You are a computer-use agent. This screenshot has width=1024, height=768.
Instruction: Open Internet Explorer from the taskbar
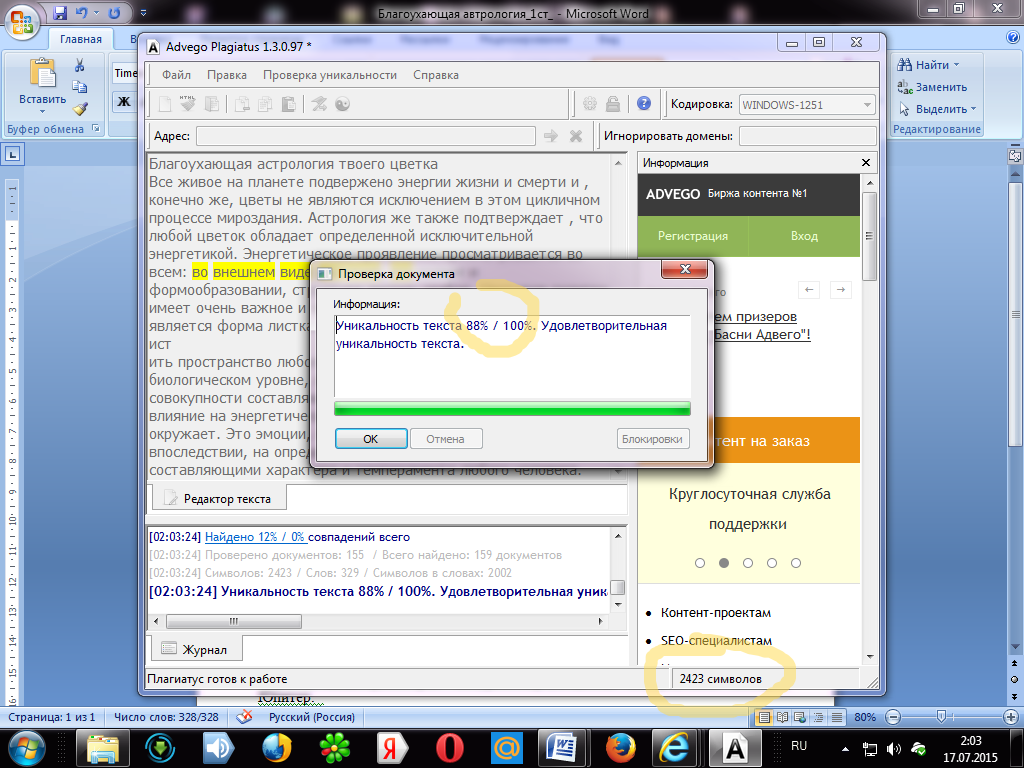click(x=674, y=747)
